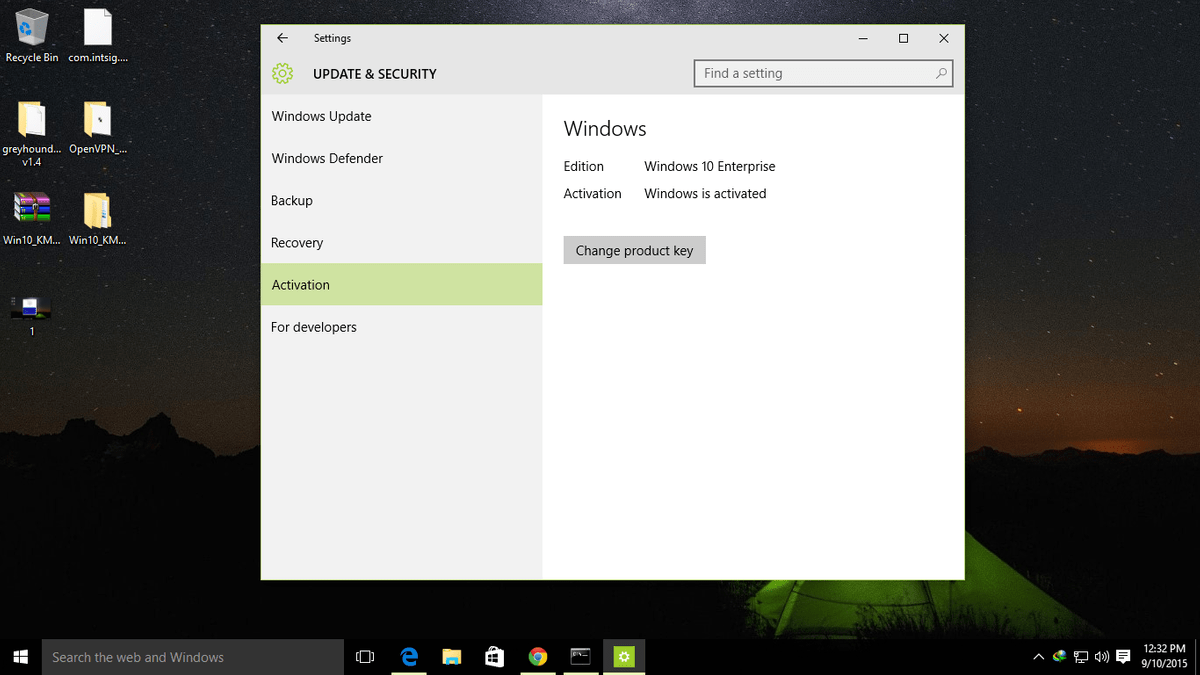Screen dimensions: 1200x675
Task: Switch to the Windows Update section
Action: coord(321,116)
